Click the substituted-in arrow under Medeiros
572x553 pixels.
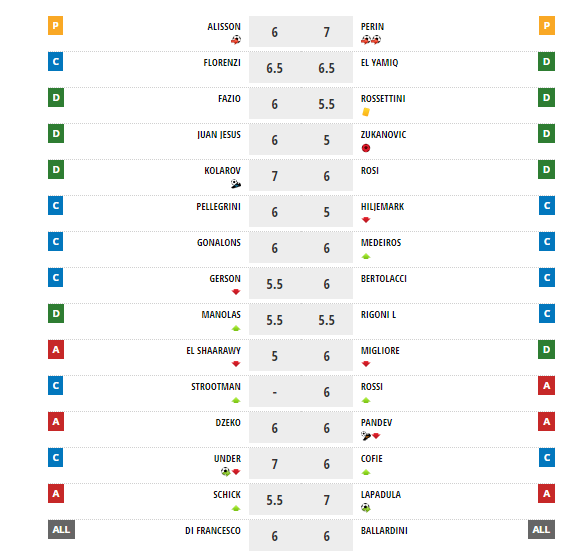click(366, 256)
